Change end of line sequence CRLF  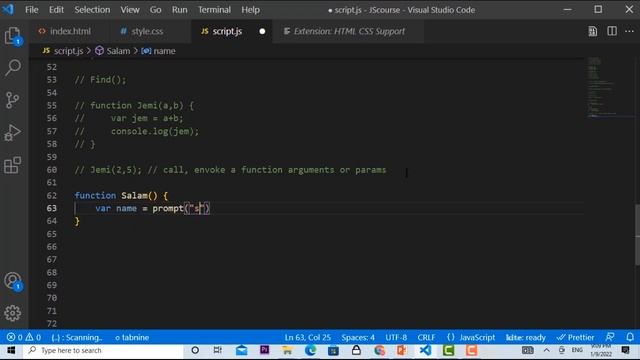point(426,338)
